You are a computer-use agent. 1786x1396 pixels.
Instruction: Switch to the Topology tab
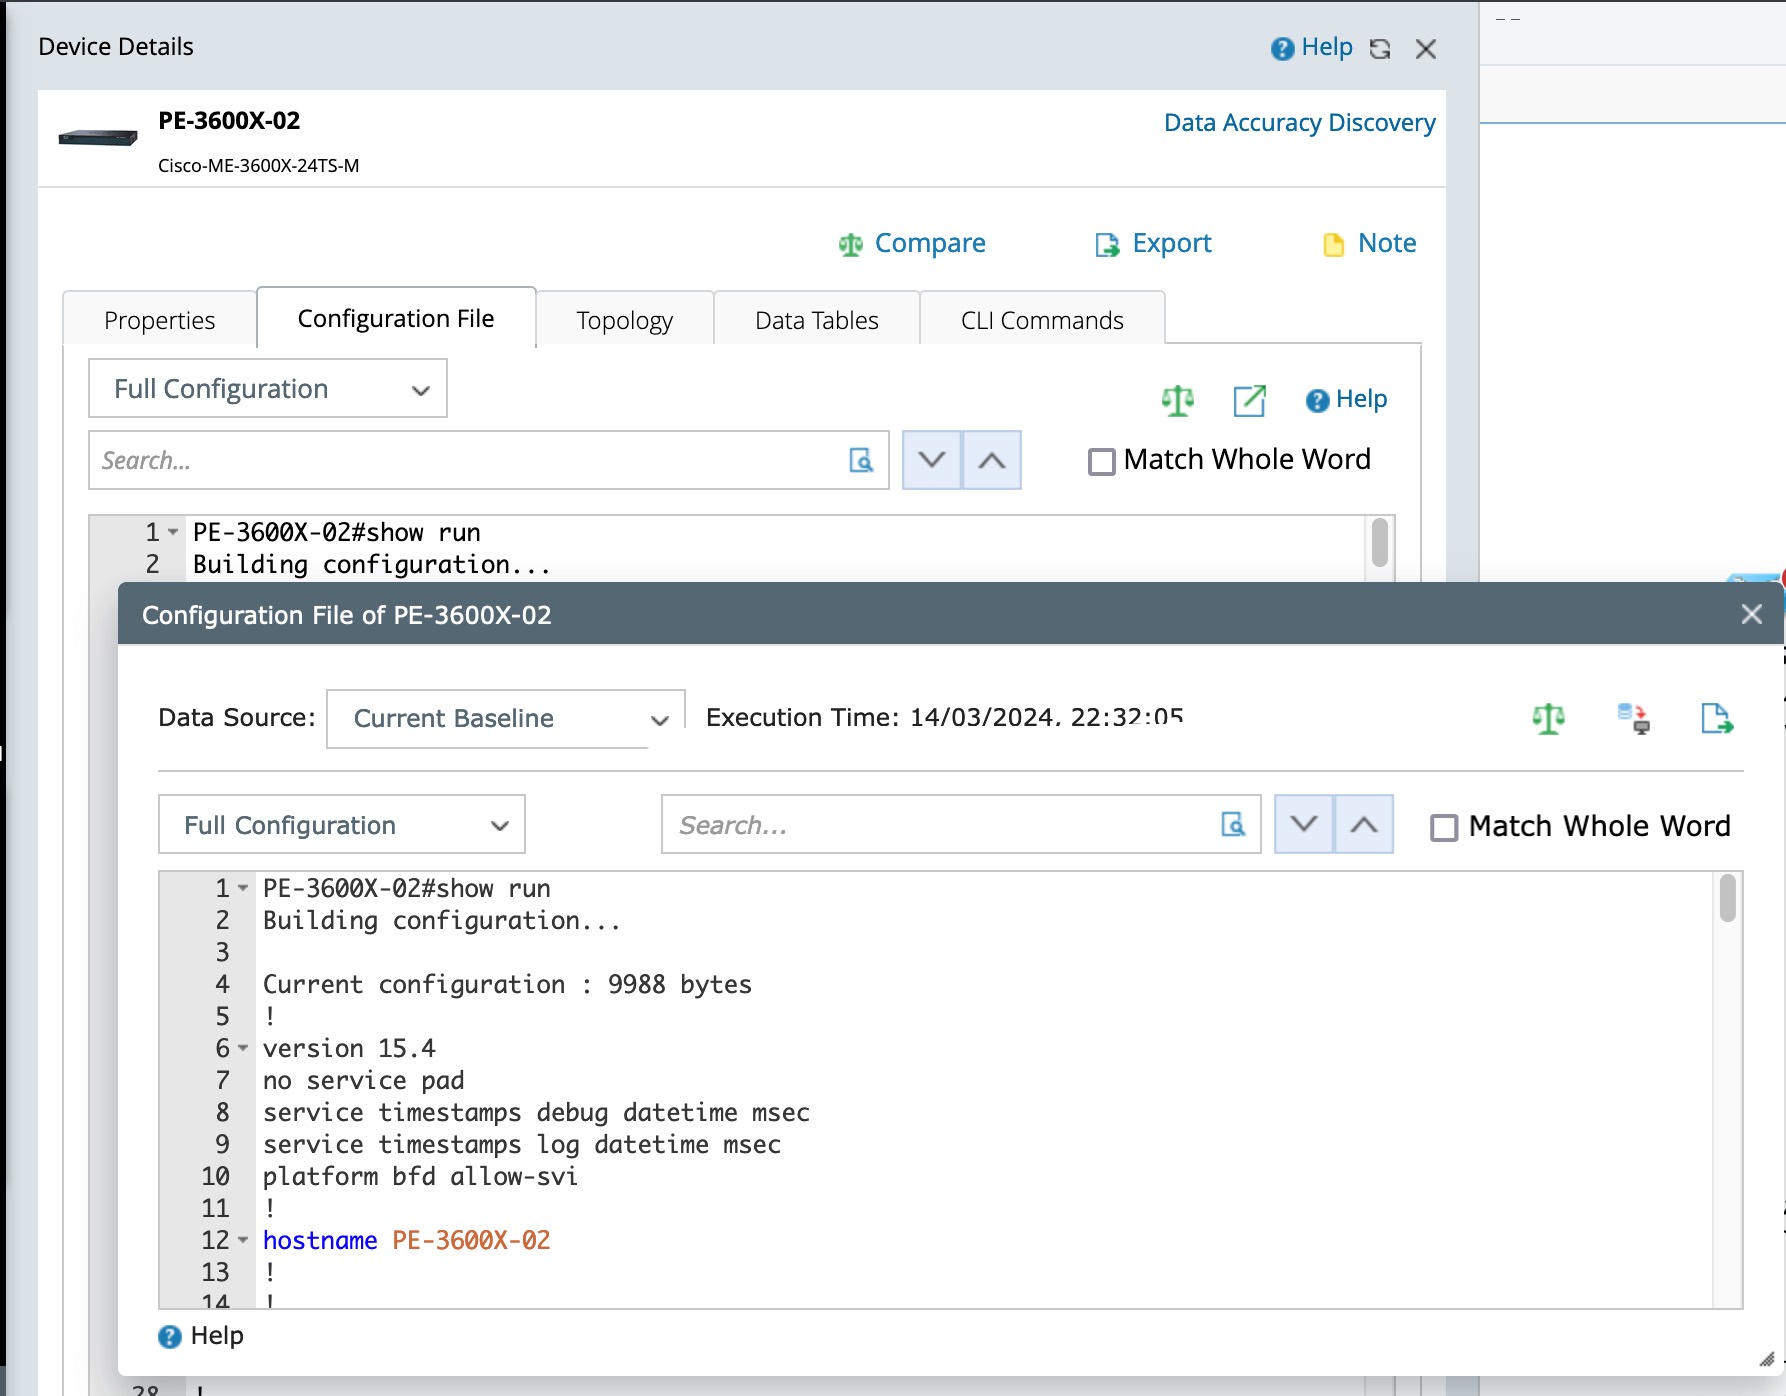624,320
